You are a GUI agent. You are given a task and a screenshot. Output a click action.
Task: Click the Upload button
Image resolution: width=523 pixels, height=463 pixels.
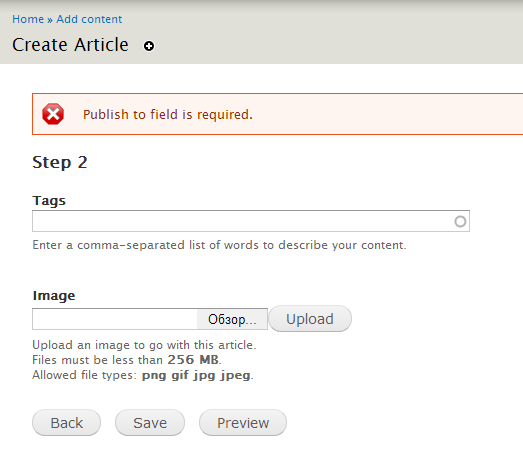pyautogui.click(x=310, y=319)
